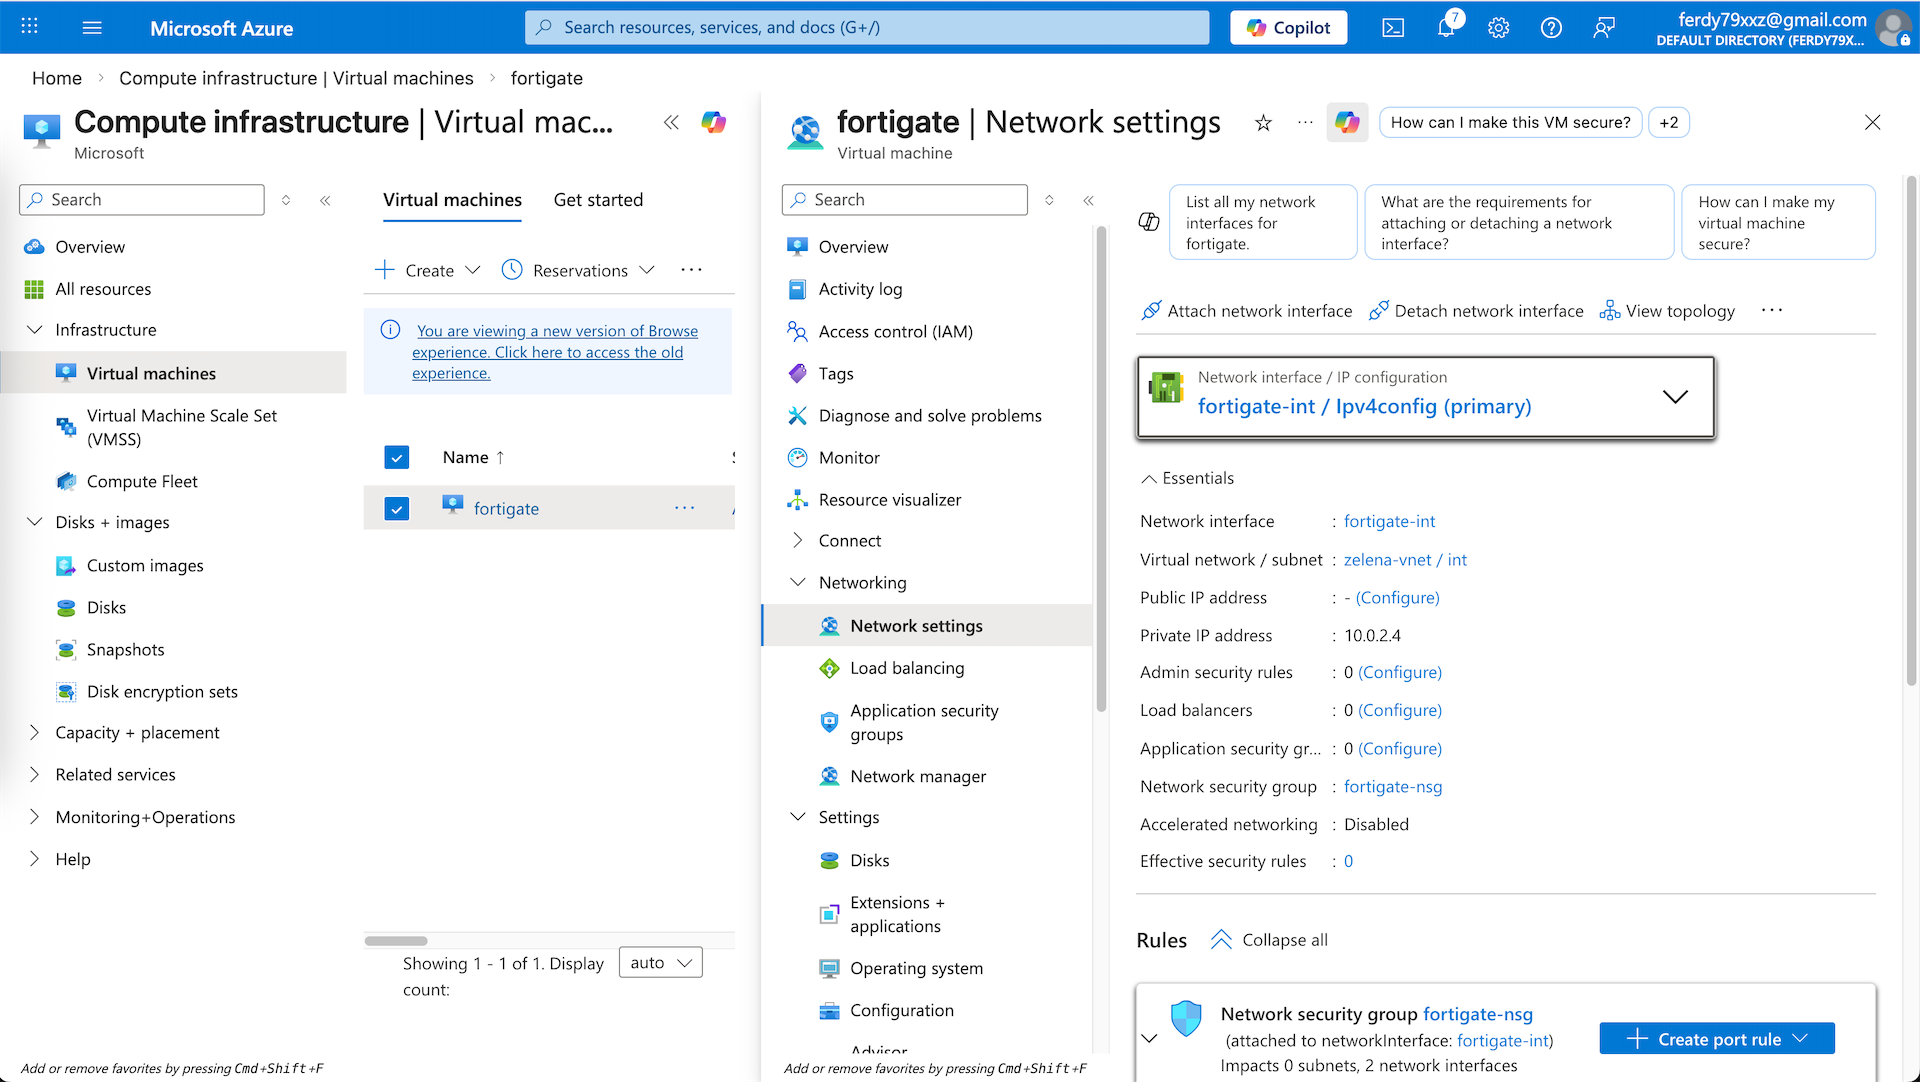The height and width of the screenshot is (1082, 1920).
Task: Open Azure Cloud Shell icon
Action: click(1393, 28)
